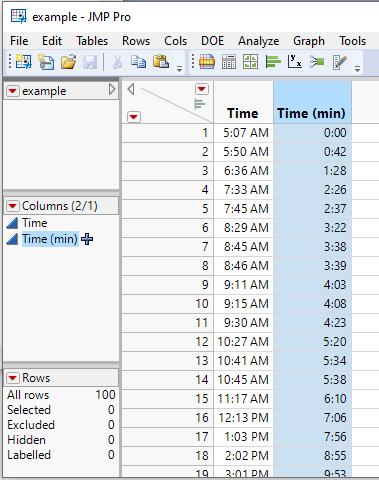Click the Time column continuous modeling icon
Image resolution: width=379 pixels, height=480 pixels.
[x=12, y=223]
